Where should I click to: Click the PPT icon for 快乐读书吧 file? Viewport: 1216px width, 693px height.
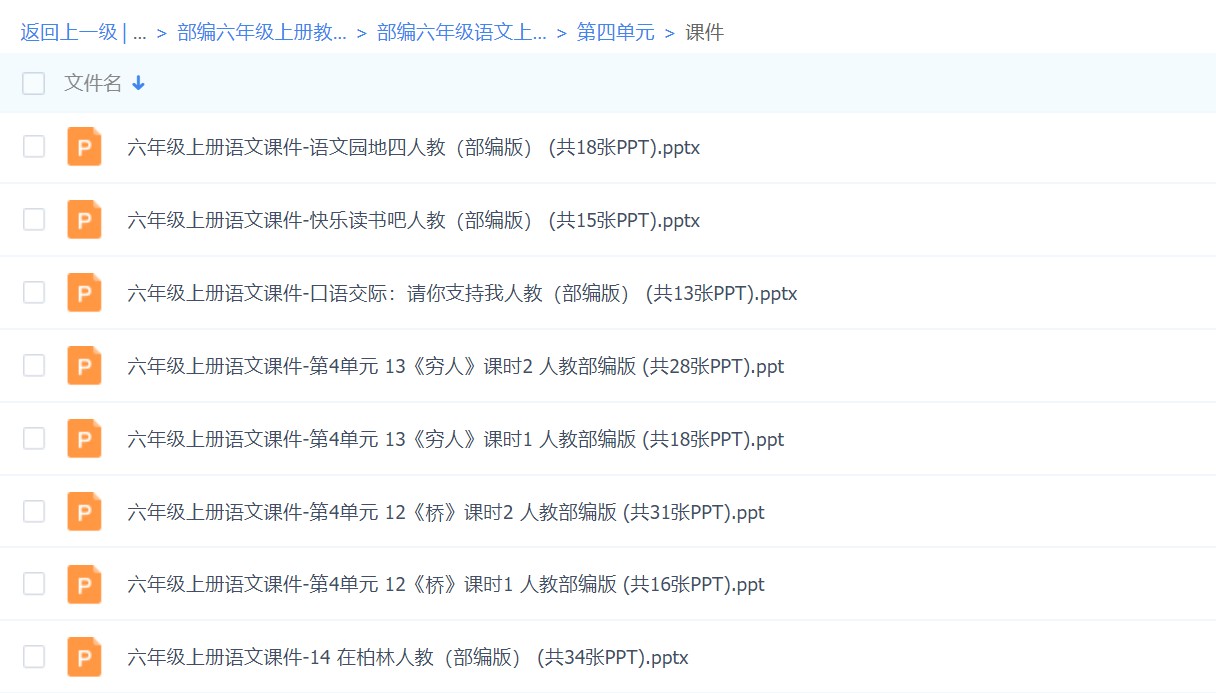(84, 220)
